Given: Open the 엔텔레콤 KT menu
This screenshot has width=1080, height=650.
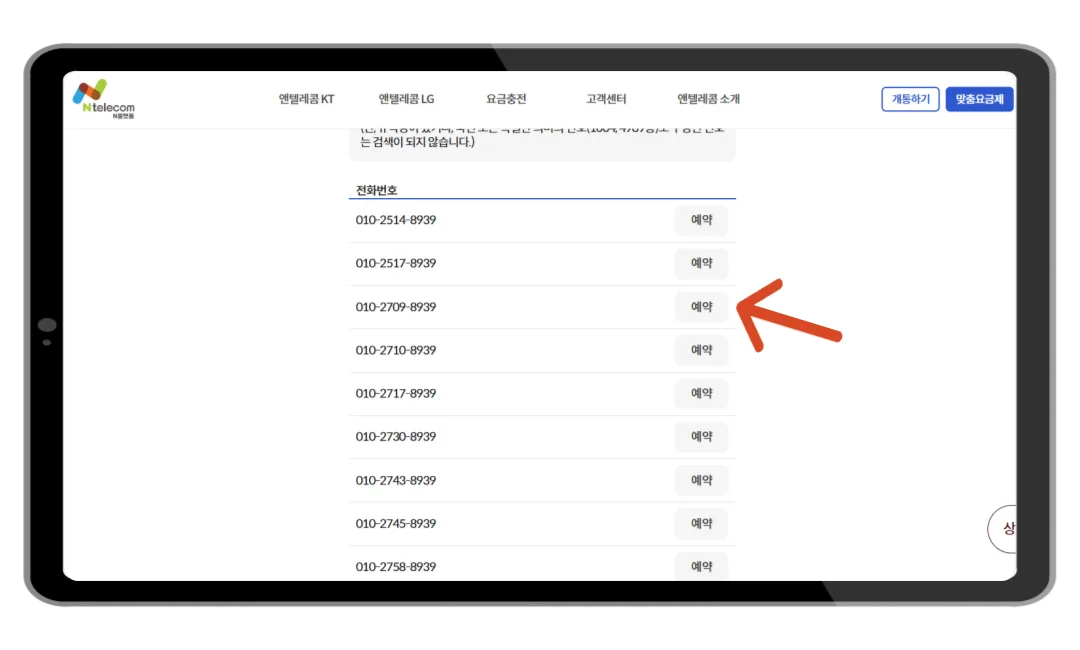Looking at the screenshot, I should tap(307, 99).
